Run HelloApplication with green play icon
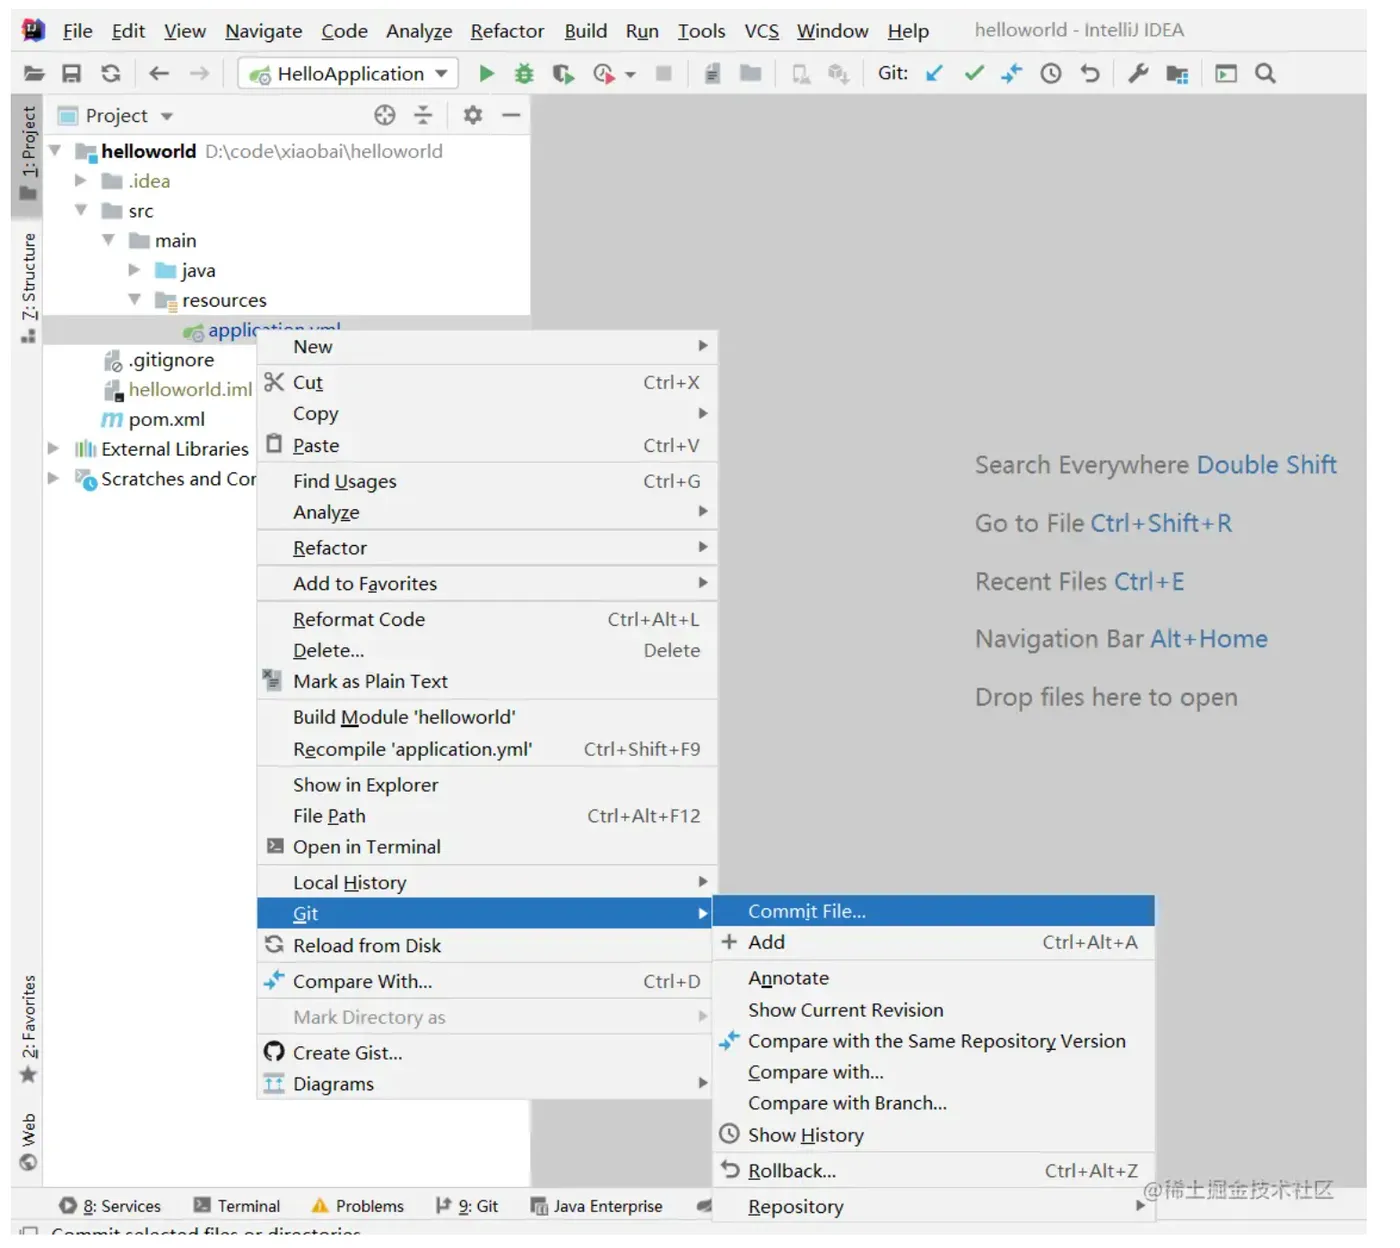The width and height of the screenshot is (1400, 1248). [487, 74]
